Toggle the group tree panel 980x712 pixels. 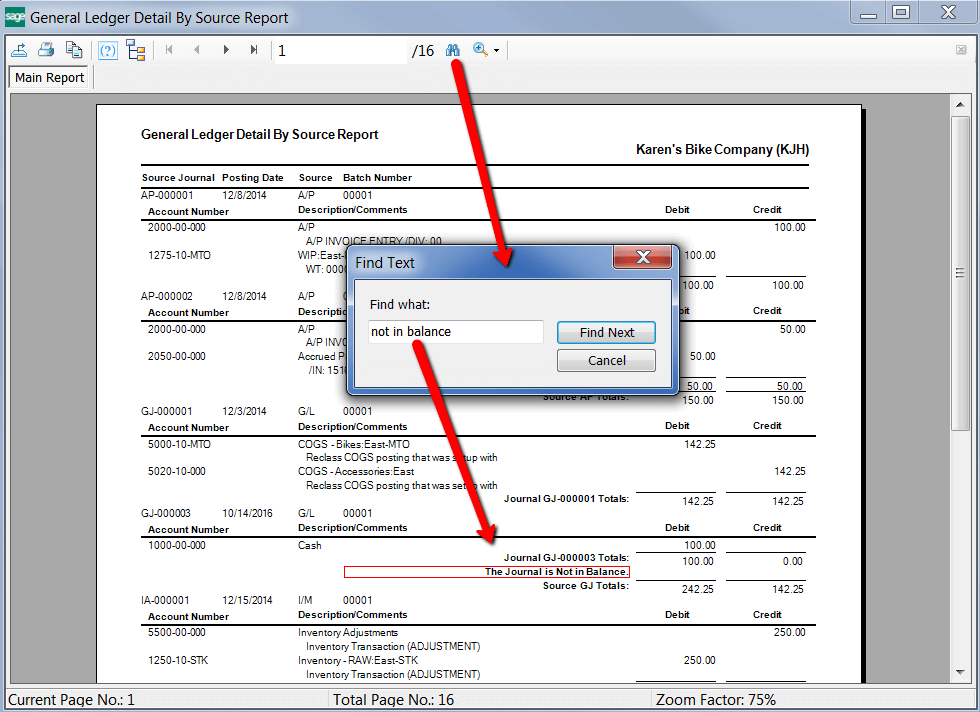point(136,49)
